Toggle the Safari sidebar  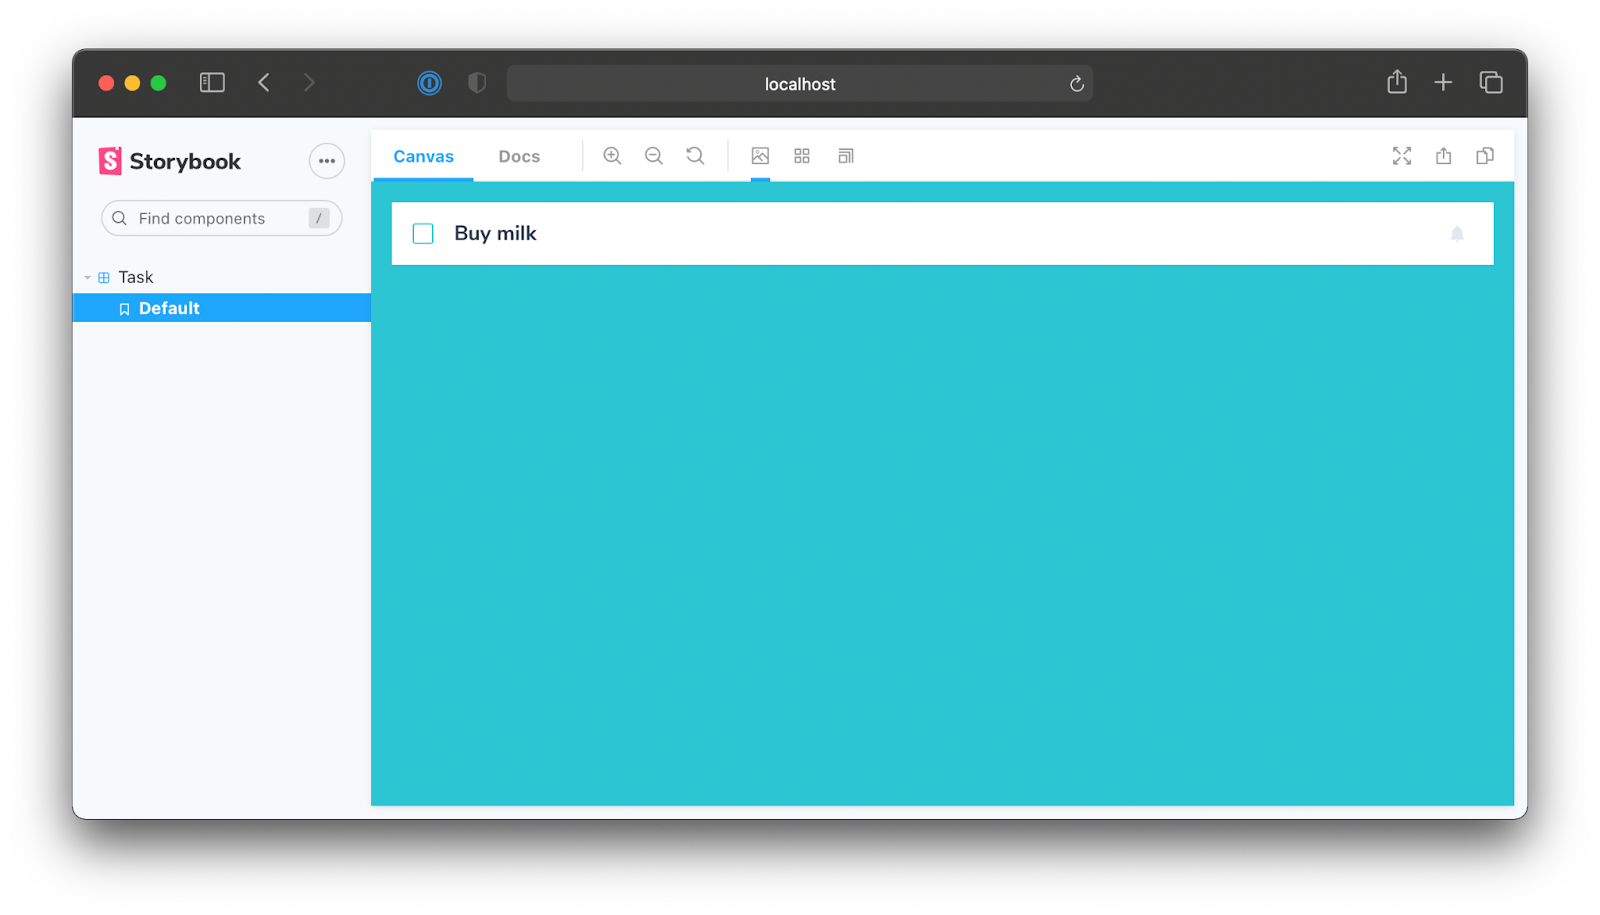pos(212,83)
